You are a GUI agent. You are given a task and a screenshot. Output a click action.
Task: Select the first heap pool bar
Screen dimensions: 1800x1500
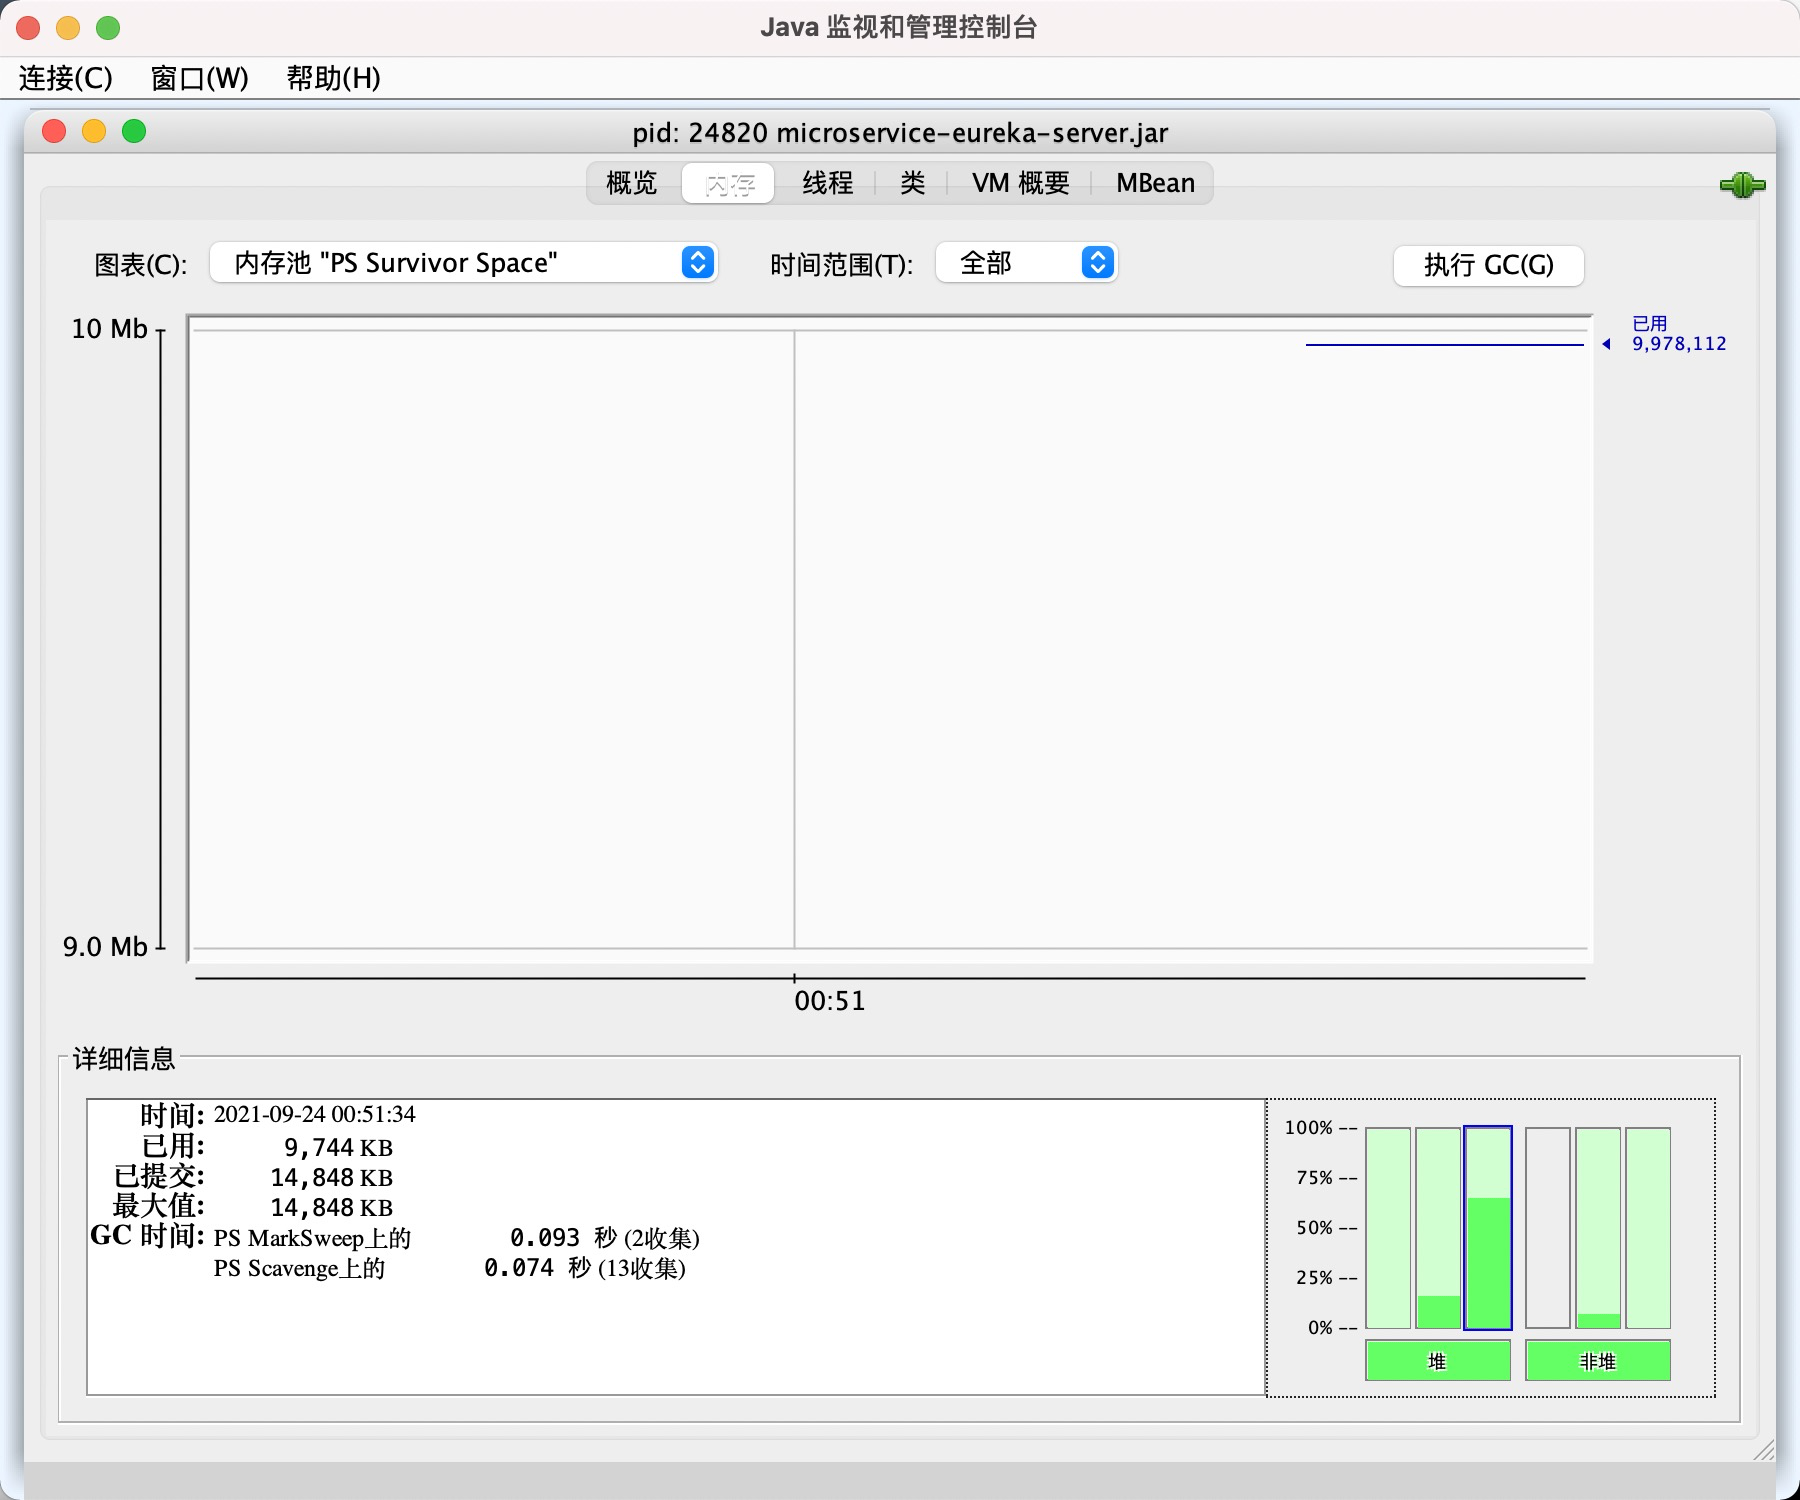coord(1388,1228)
